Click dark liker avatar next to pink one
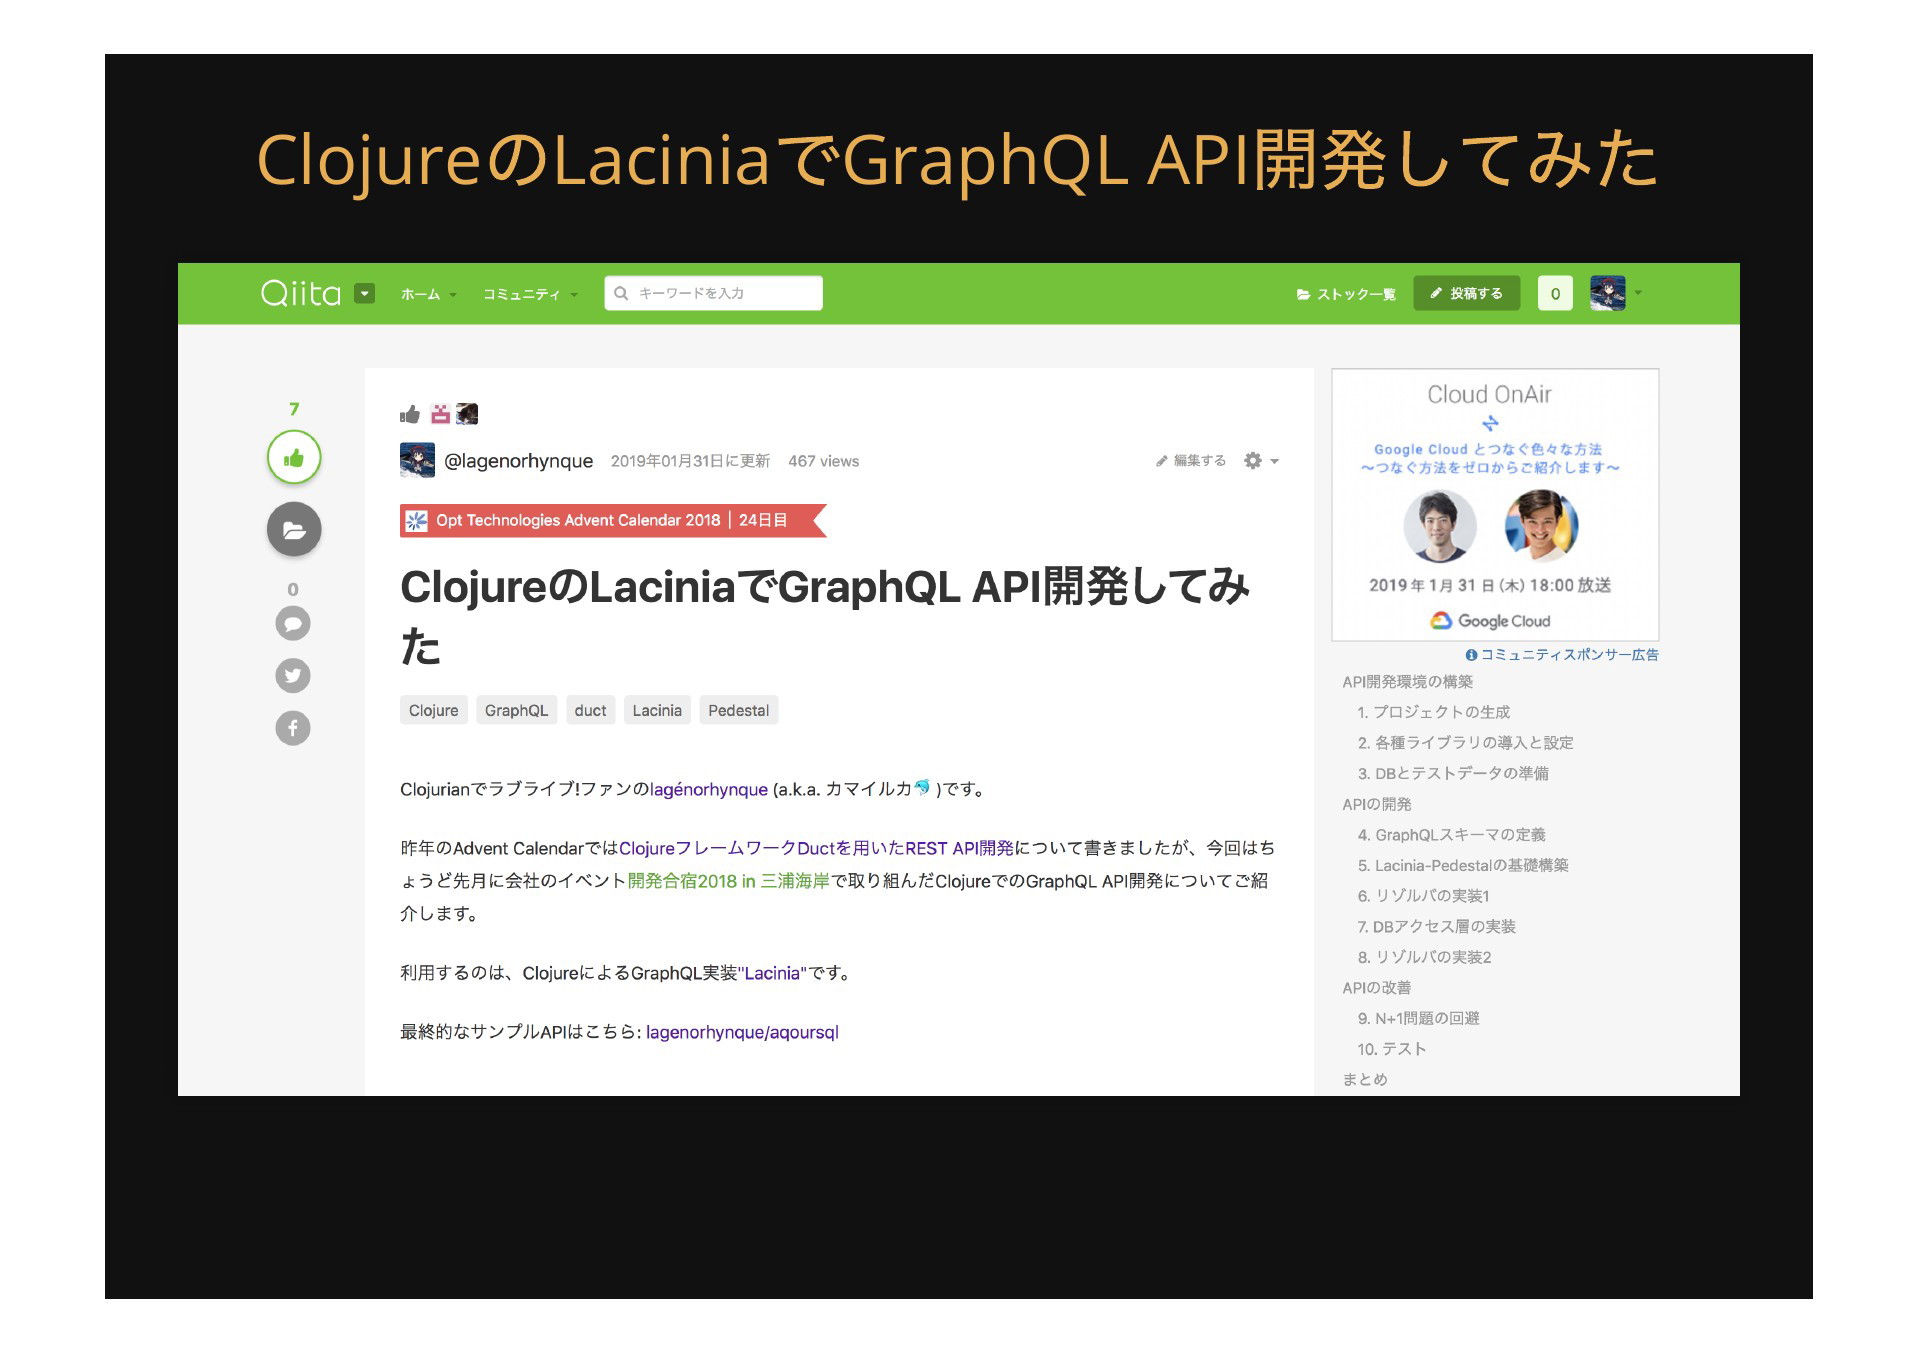Viewport: 1920px width, 1357px height. tap(467, 414)
